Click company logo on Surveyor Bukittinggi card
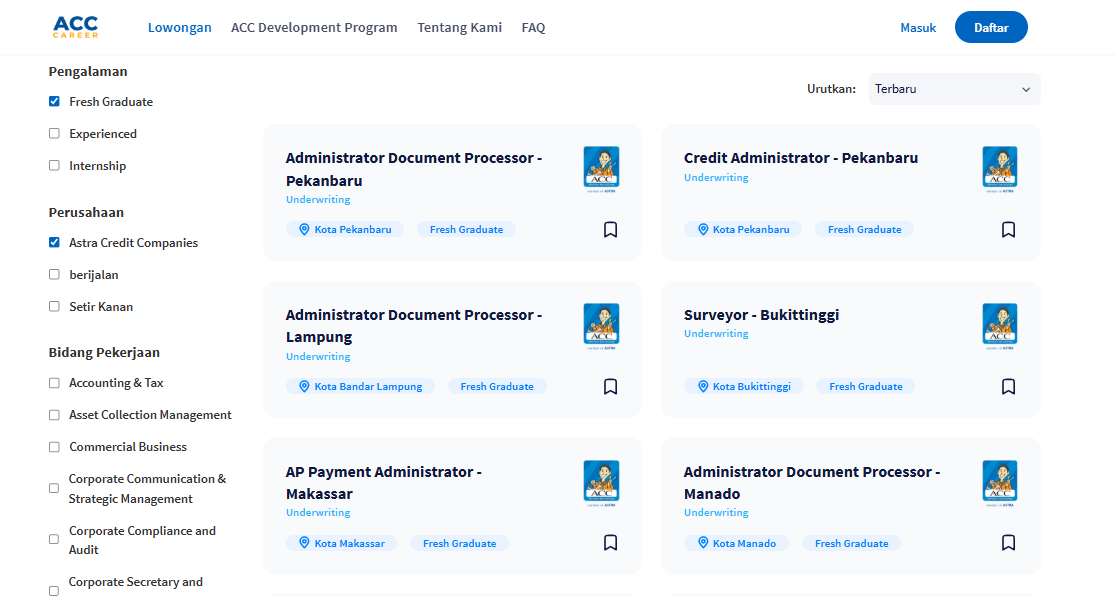1116x596 pixels. click(999, 326)
